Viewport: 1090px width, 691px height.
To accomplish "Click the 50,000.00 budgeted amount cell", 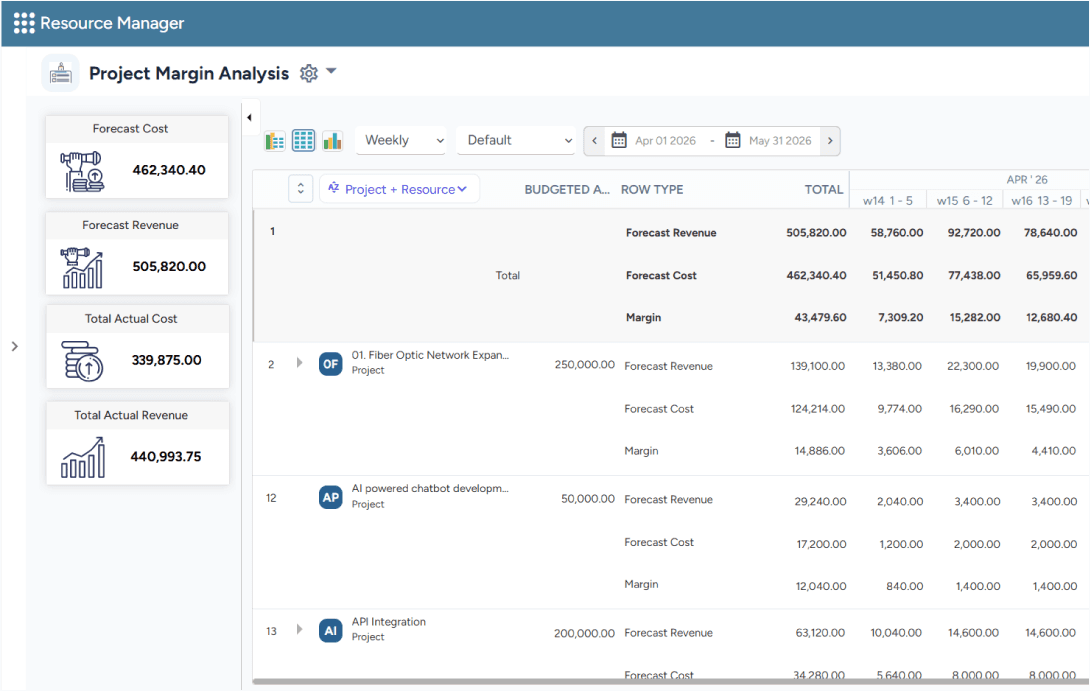I will (x=588, y=498).
